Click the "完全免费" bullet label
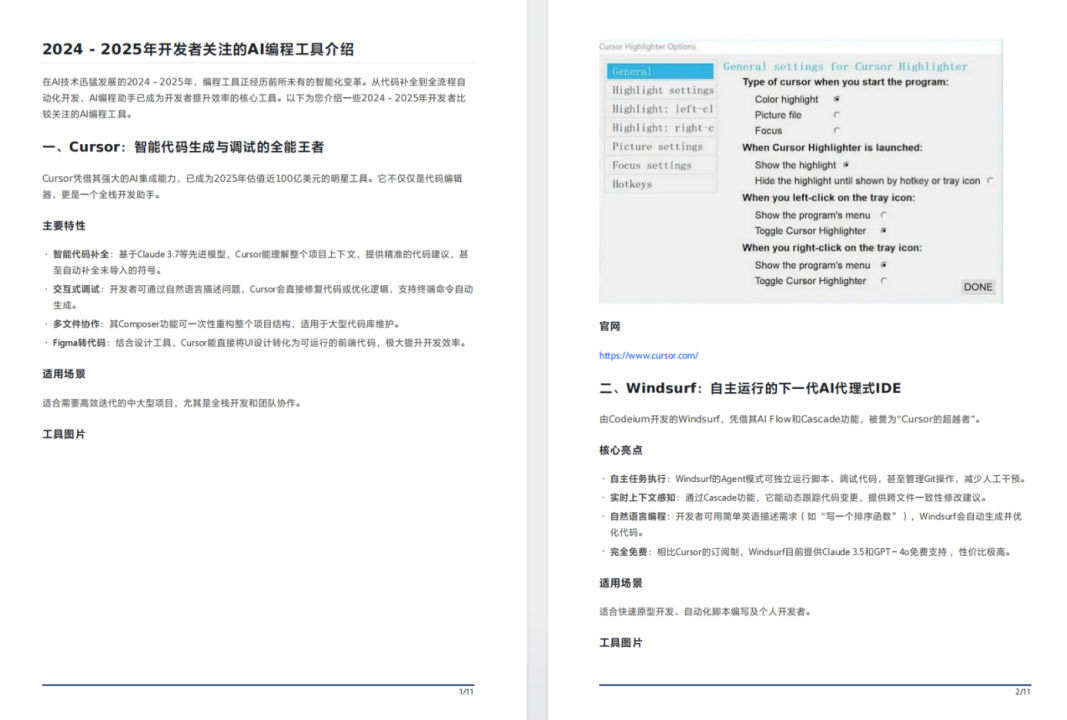 point(628,552)
